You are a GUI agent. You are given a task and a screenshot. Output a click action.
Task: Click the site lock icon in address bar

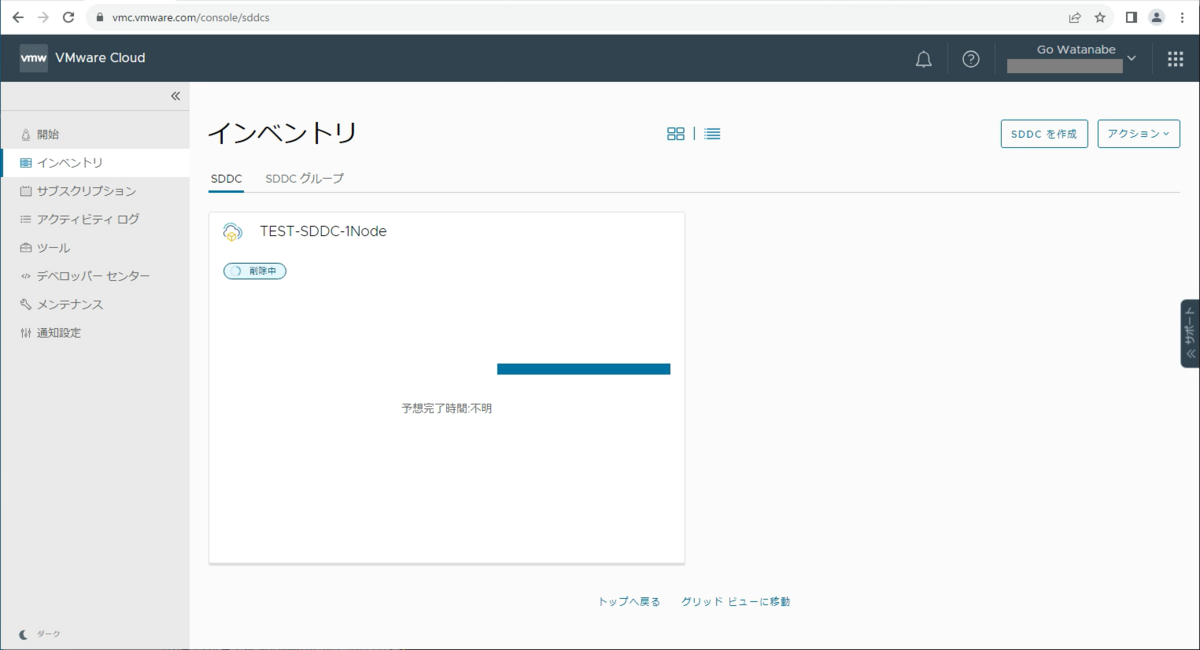pyautogui.click(x=99, y=17)
